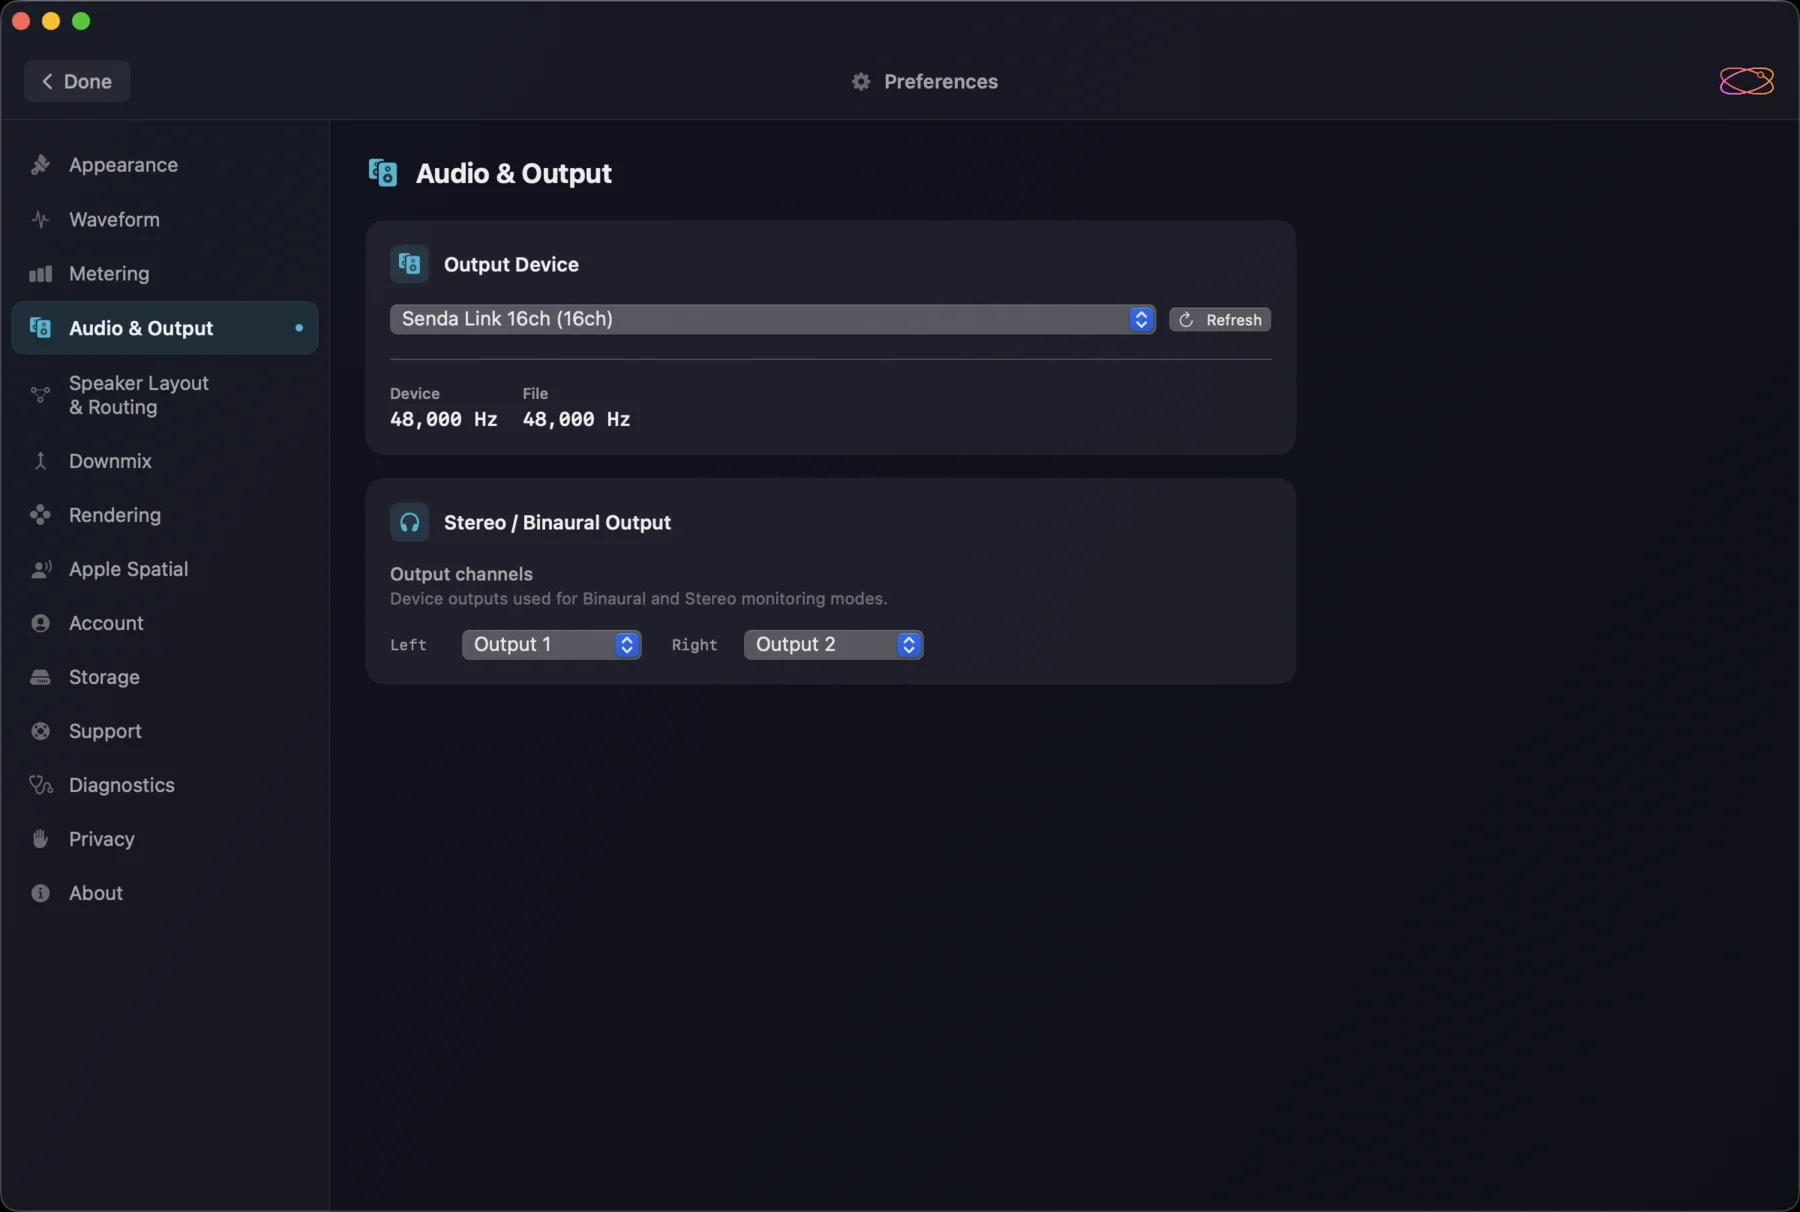Click the Support lifebuoy icon
Screen dimensions: 1800x1212
[x=40, y=731]
